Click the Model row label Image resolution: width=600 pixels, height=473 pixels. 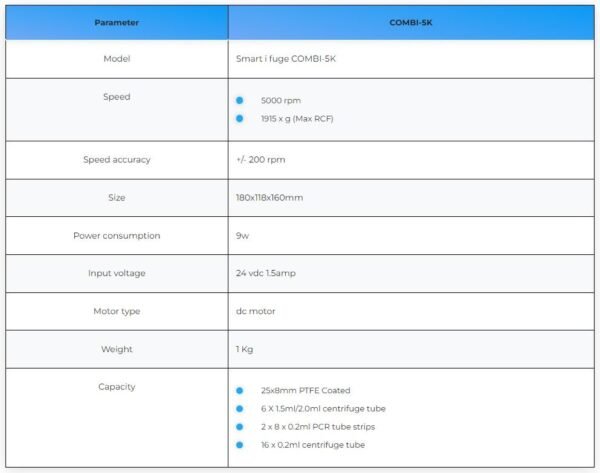(x=117, y=59)
